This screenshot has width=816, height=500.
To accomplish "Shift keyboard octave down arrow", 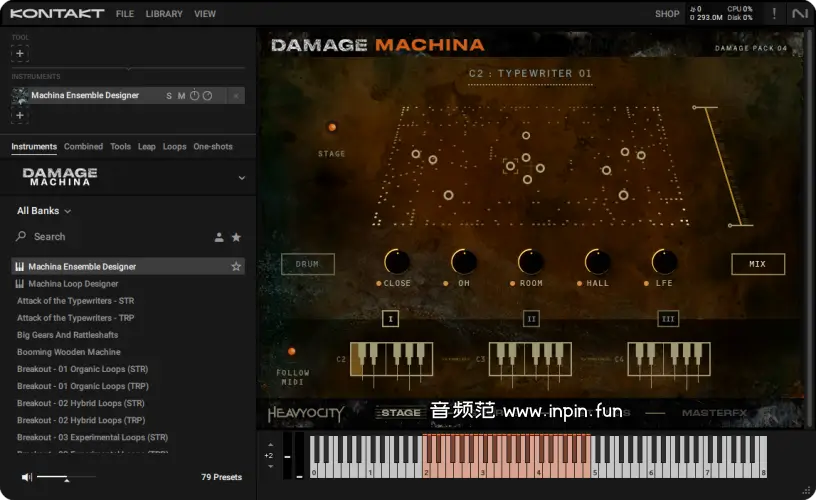I will point(270,466).
